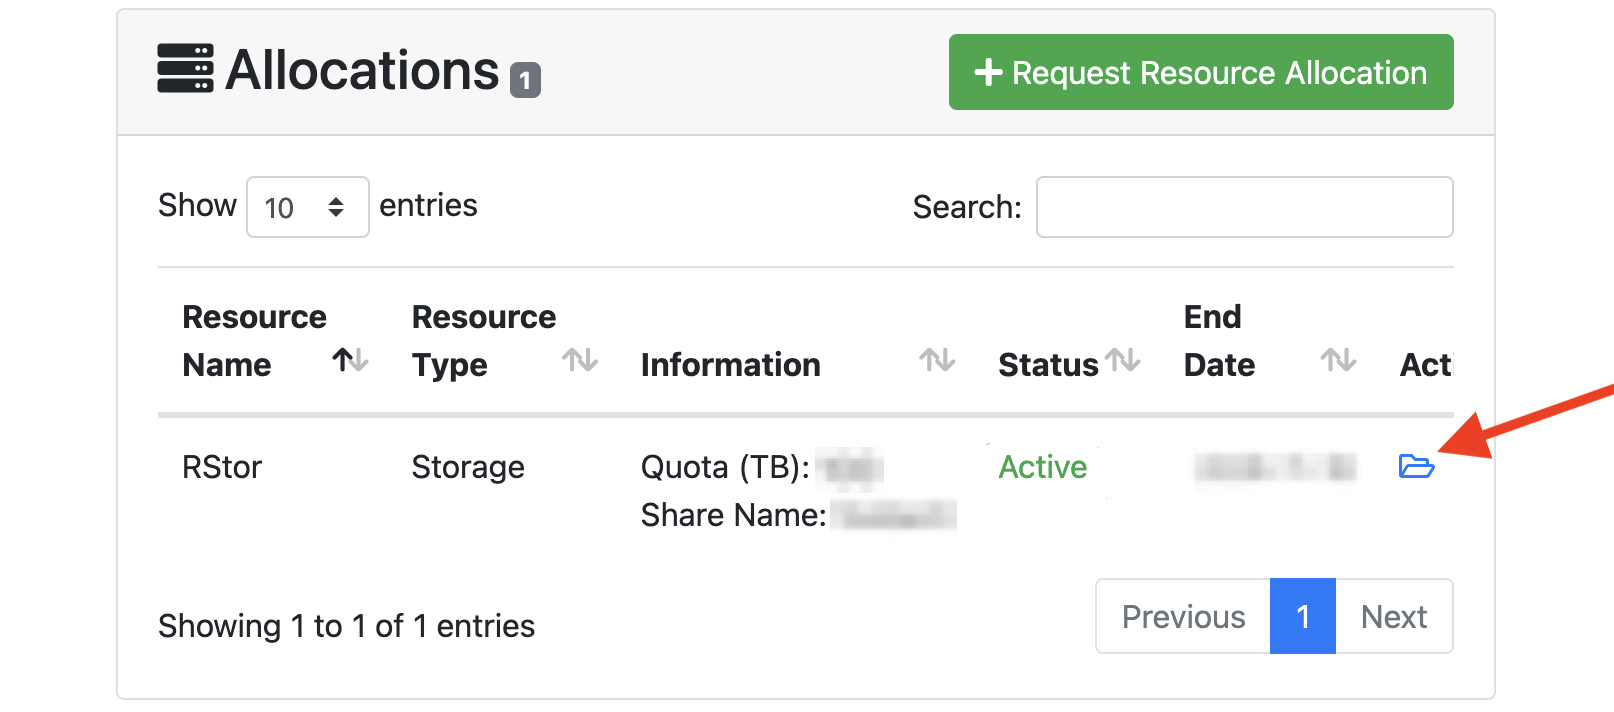Click inside the Search input field
The height and width of the screenshot is (712, 1614).
coord(1244,207)
